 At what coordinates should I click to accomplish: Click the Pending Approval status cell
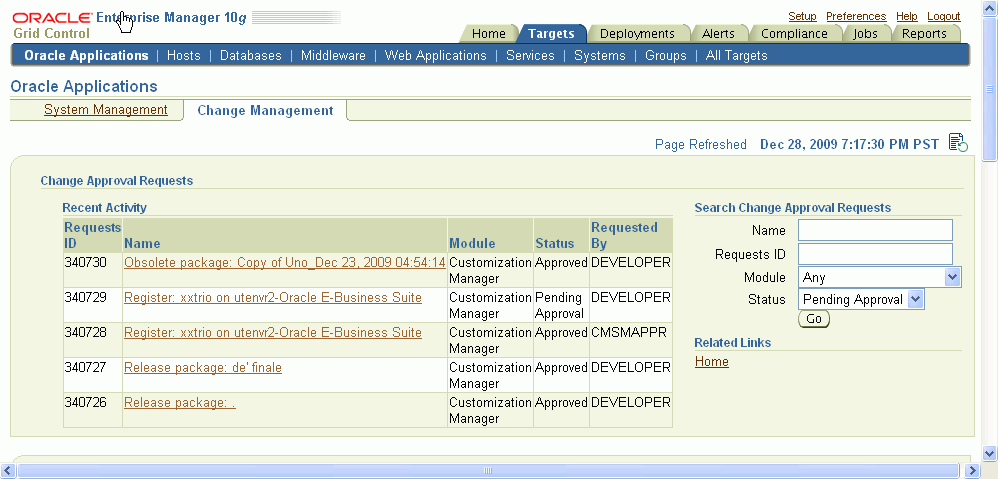tap(559, 305)
